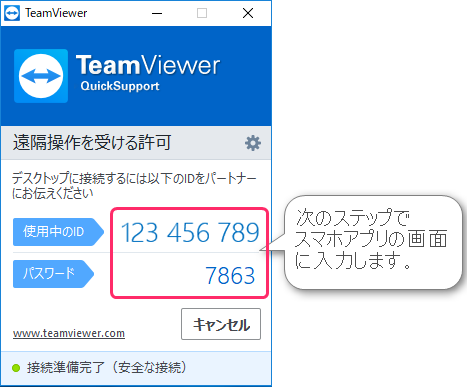
Task: Click the 使用中のID label tag
Action: (x=58, y=232)
